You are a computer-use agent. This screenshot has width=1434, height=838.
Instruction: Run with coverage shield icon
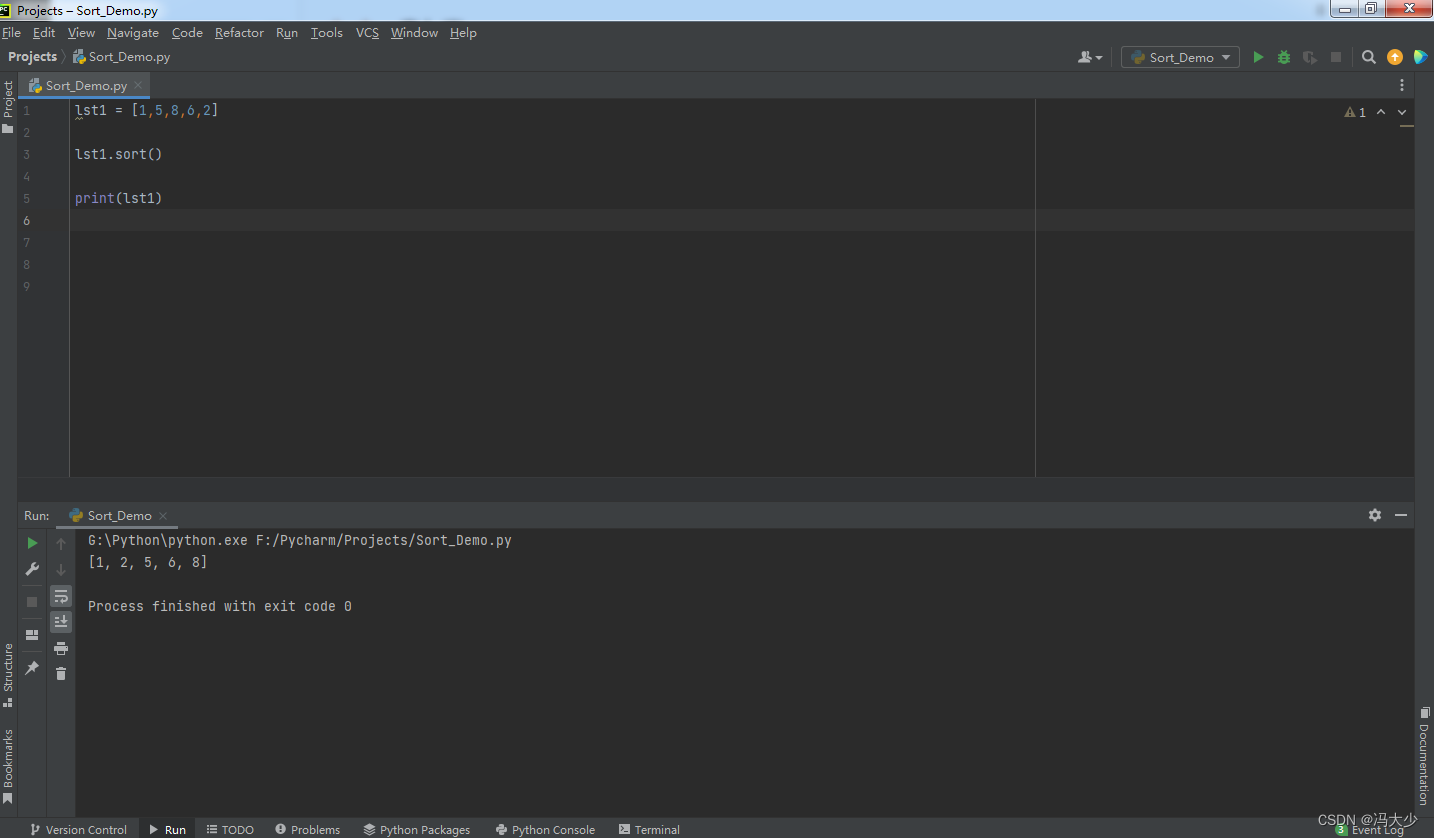point(1310,57)
